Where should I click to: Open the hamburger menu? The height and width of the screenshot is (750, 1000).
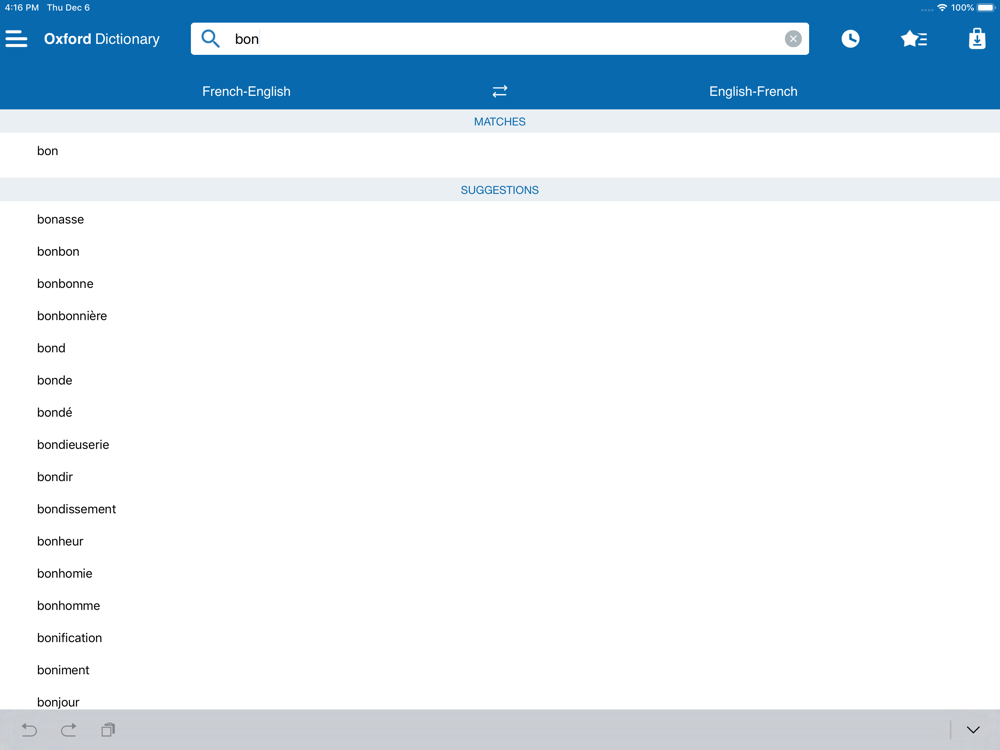(x=17, y=39)
